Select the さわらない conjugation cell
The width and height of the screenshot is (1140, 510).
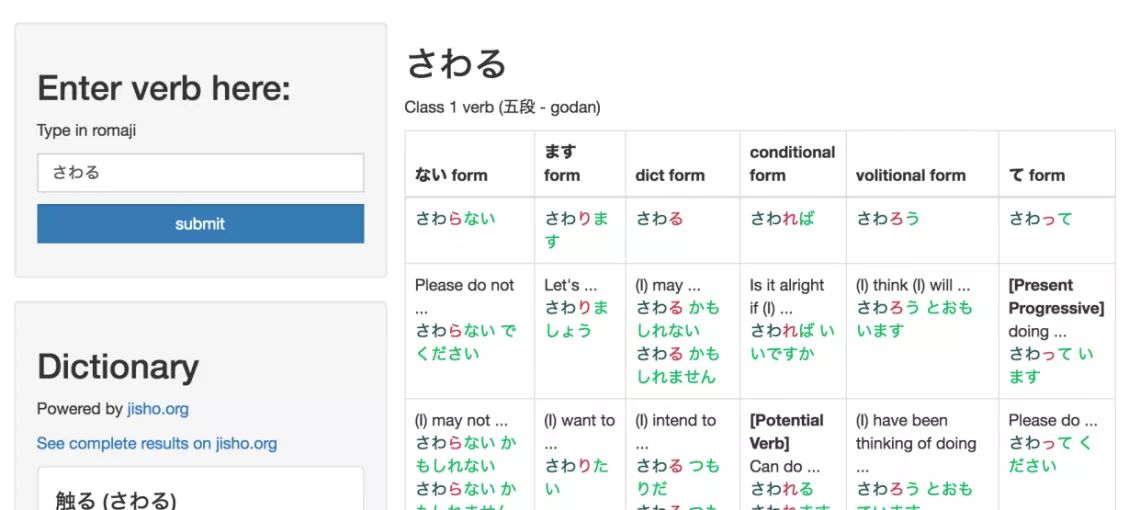tap(470, 231)
